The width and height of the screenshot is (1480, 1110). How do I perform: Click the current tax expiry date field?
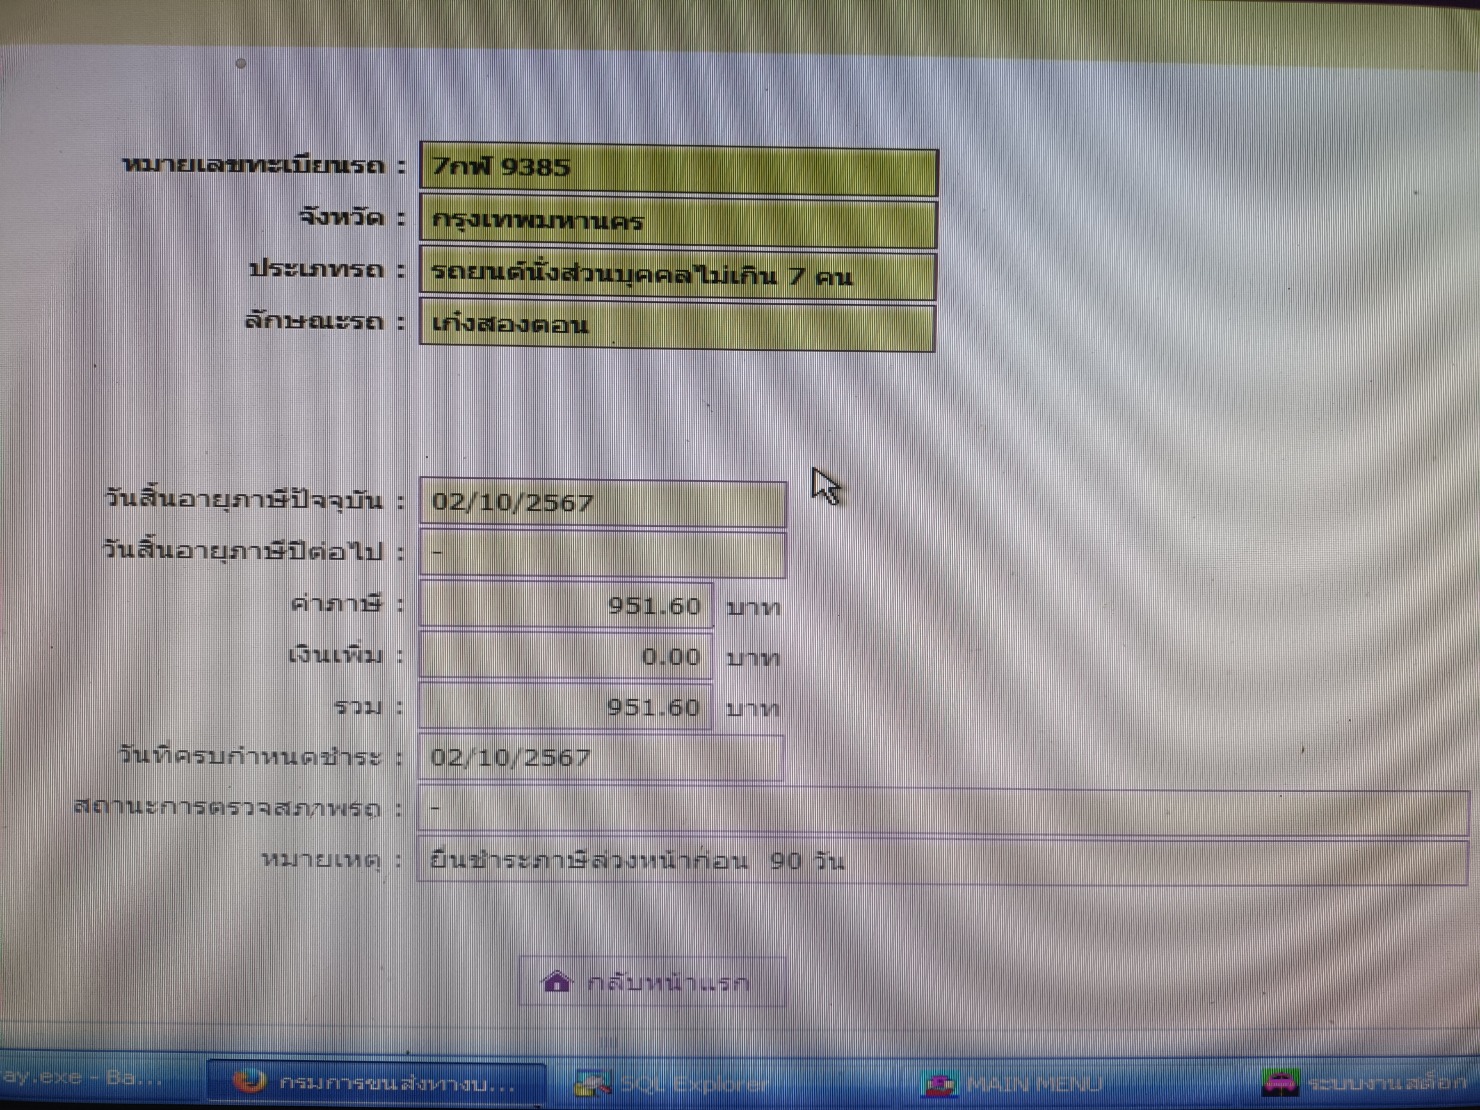tap(603, 503)
